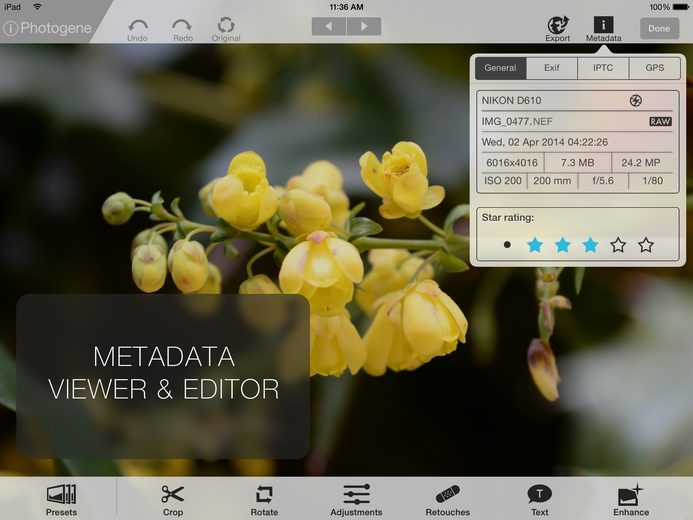Tap the Wi-Fi status icon
The image size is (693, 520).
[38, 7]
